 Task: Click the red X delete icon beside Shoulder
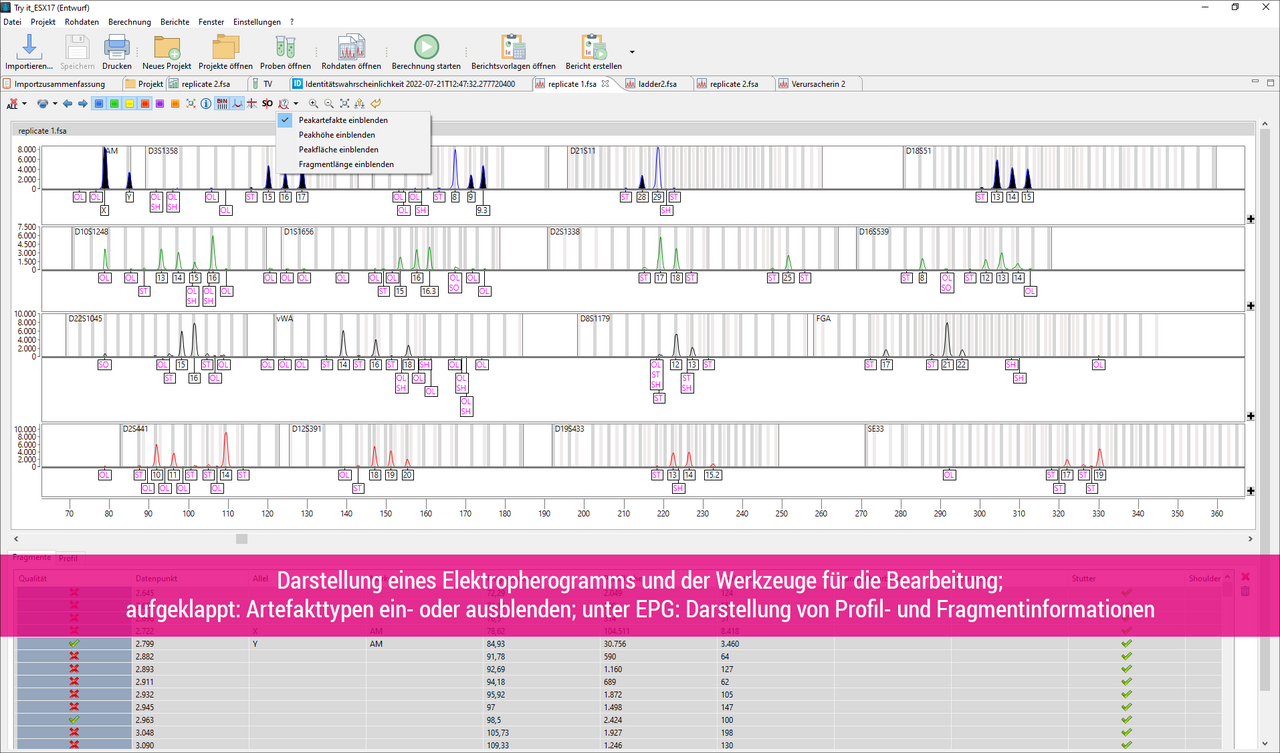1245,577
